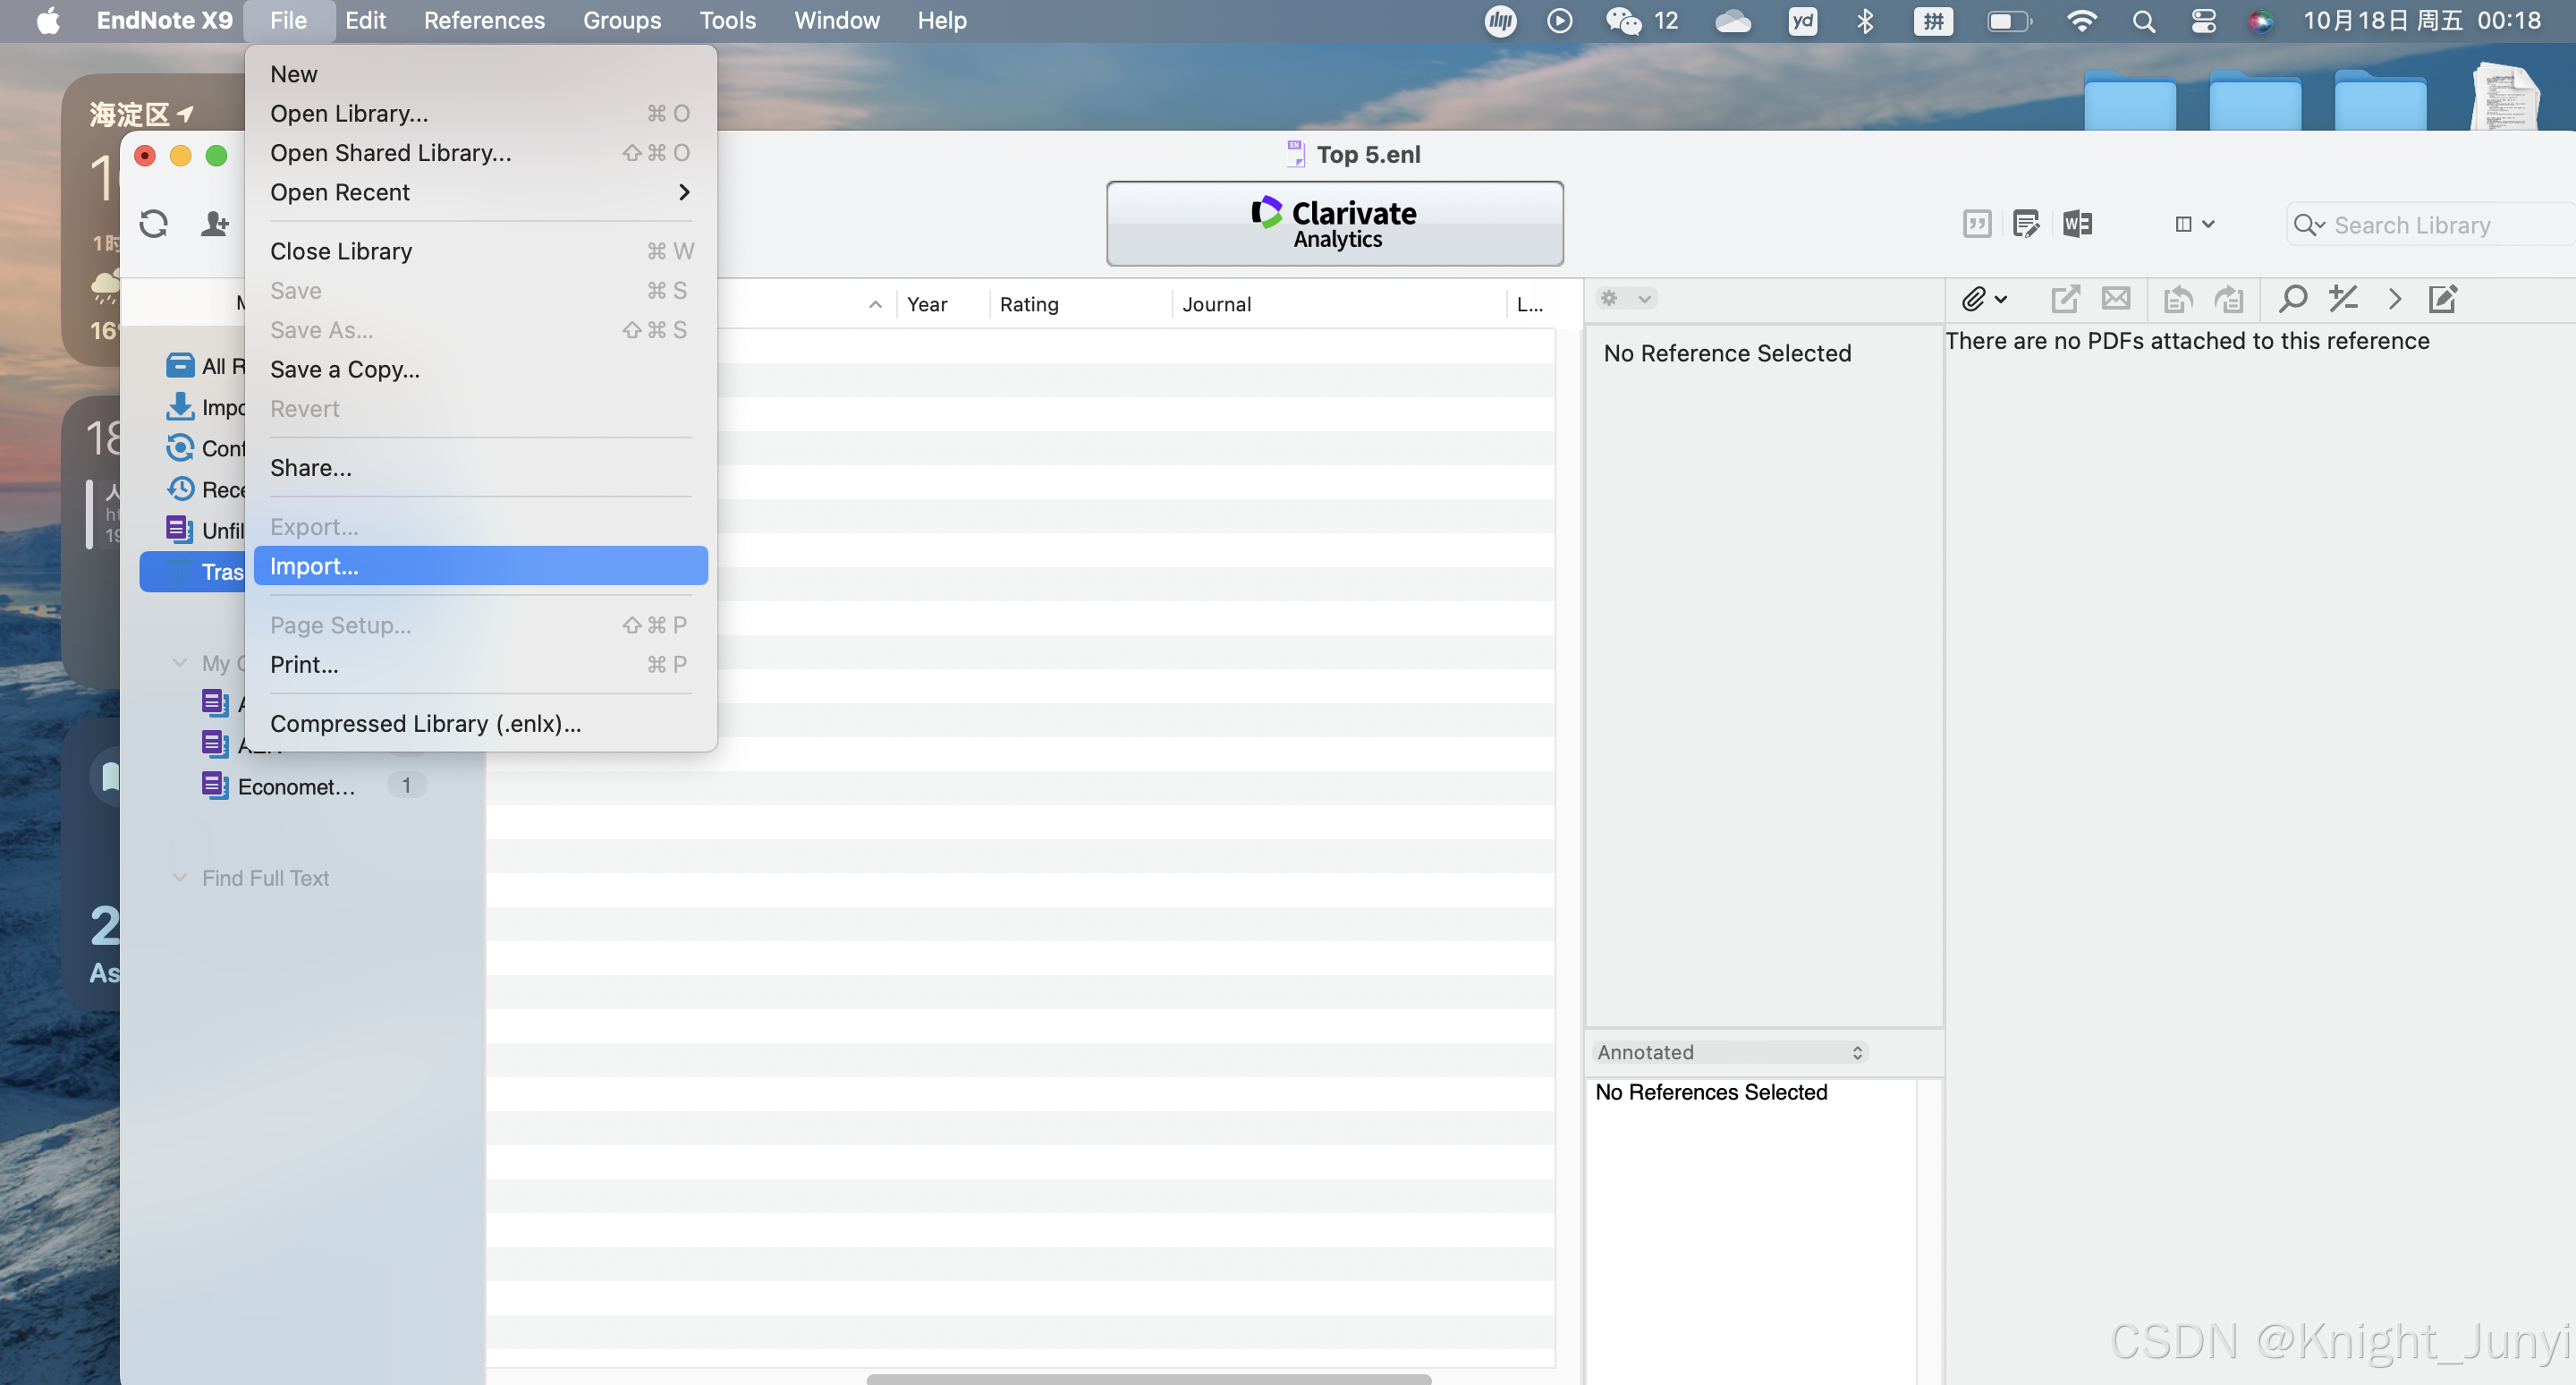Open the Annotated output style selector
The image size is (2576, 1385).
(1729, 1052)
